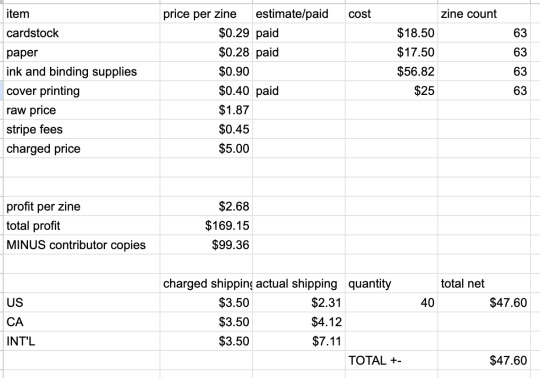Screen dimensions: 540x378
Task: Select the 'price per zine' header cell
Action: [x=206, y=14]
